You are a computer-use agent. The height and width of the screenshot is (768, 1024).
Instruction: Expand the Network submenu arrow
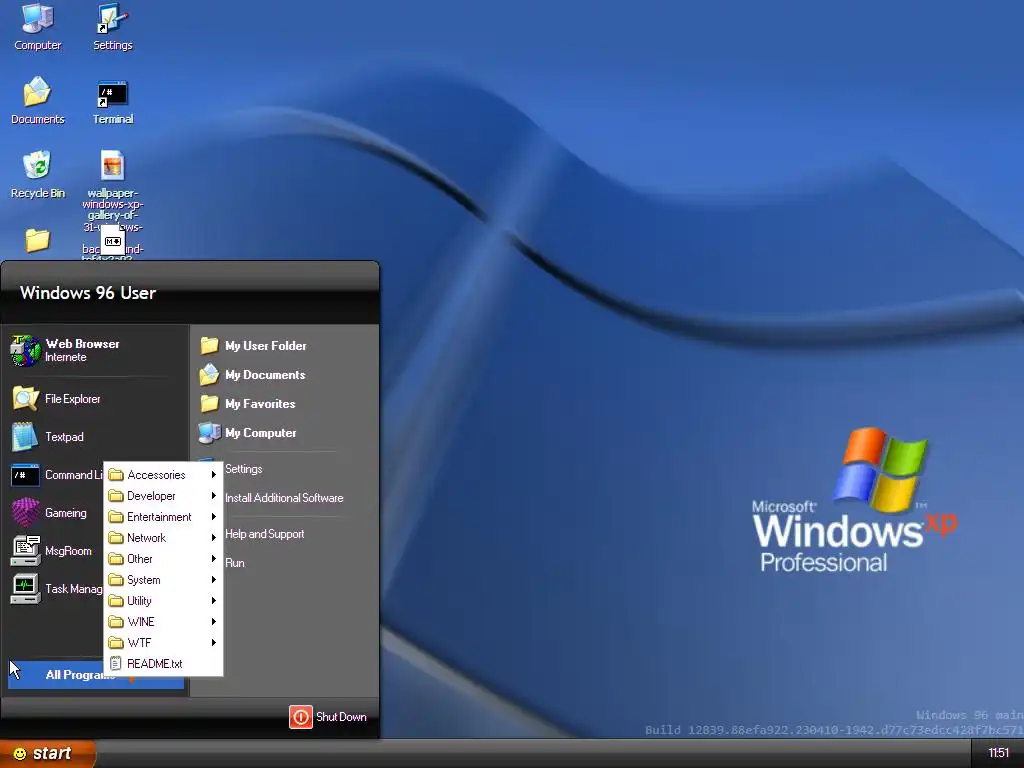pos(214,537)
